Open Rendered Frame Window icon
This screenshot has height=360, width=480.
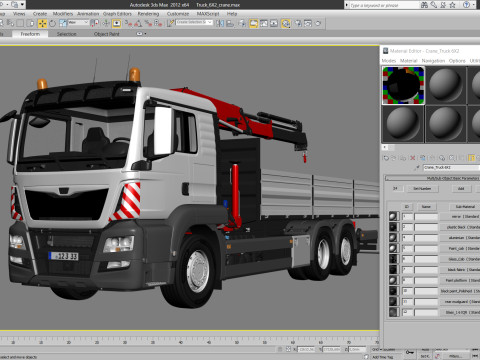tap(308, 23)
